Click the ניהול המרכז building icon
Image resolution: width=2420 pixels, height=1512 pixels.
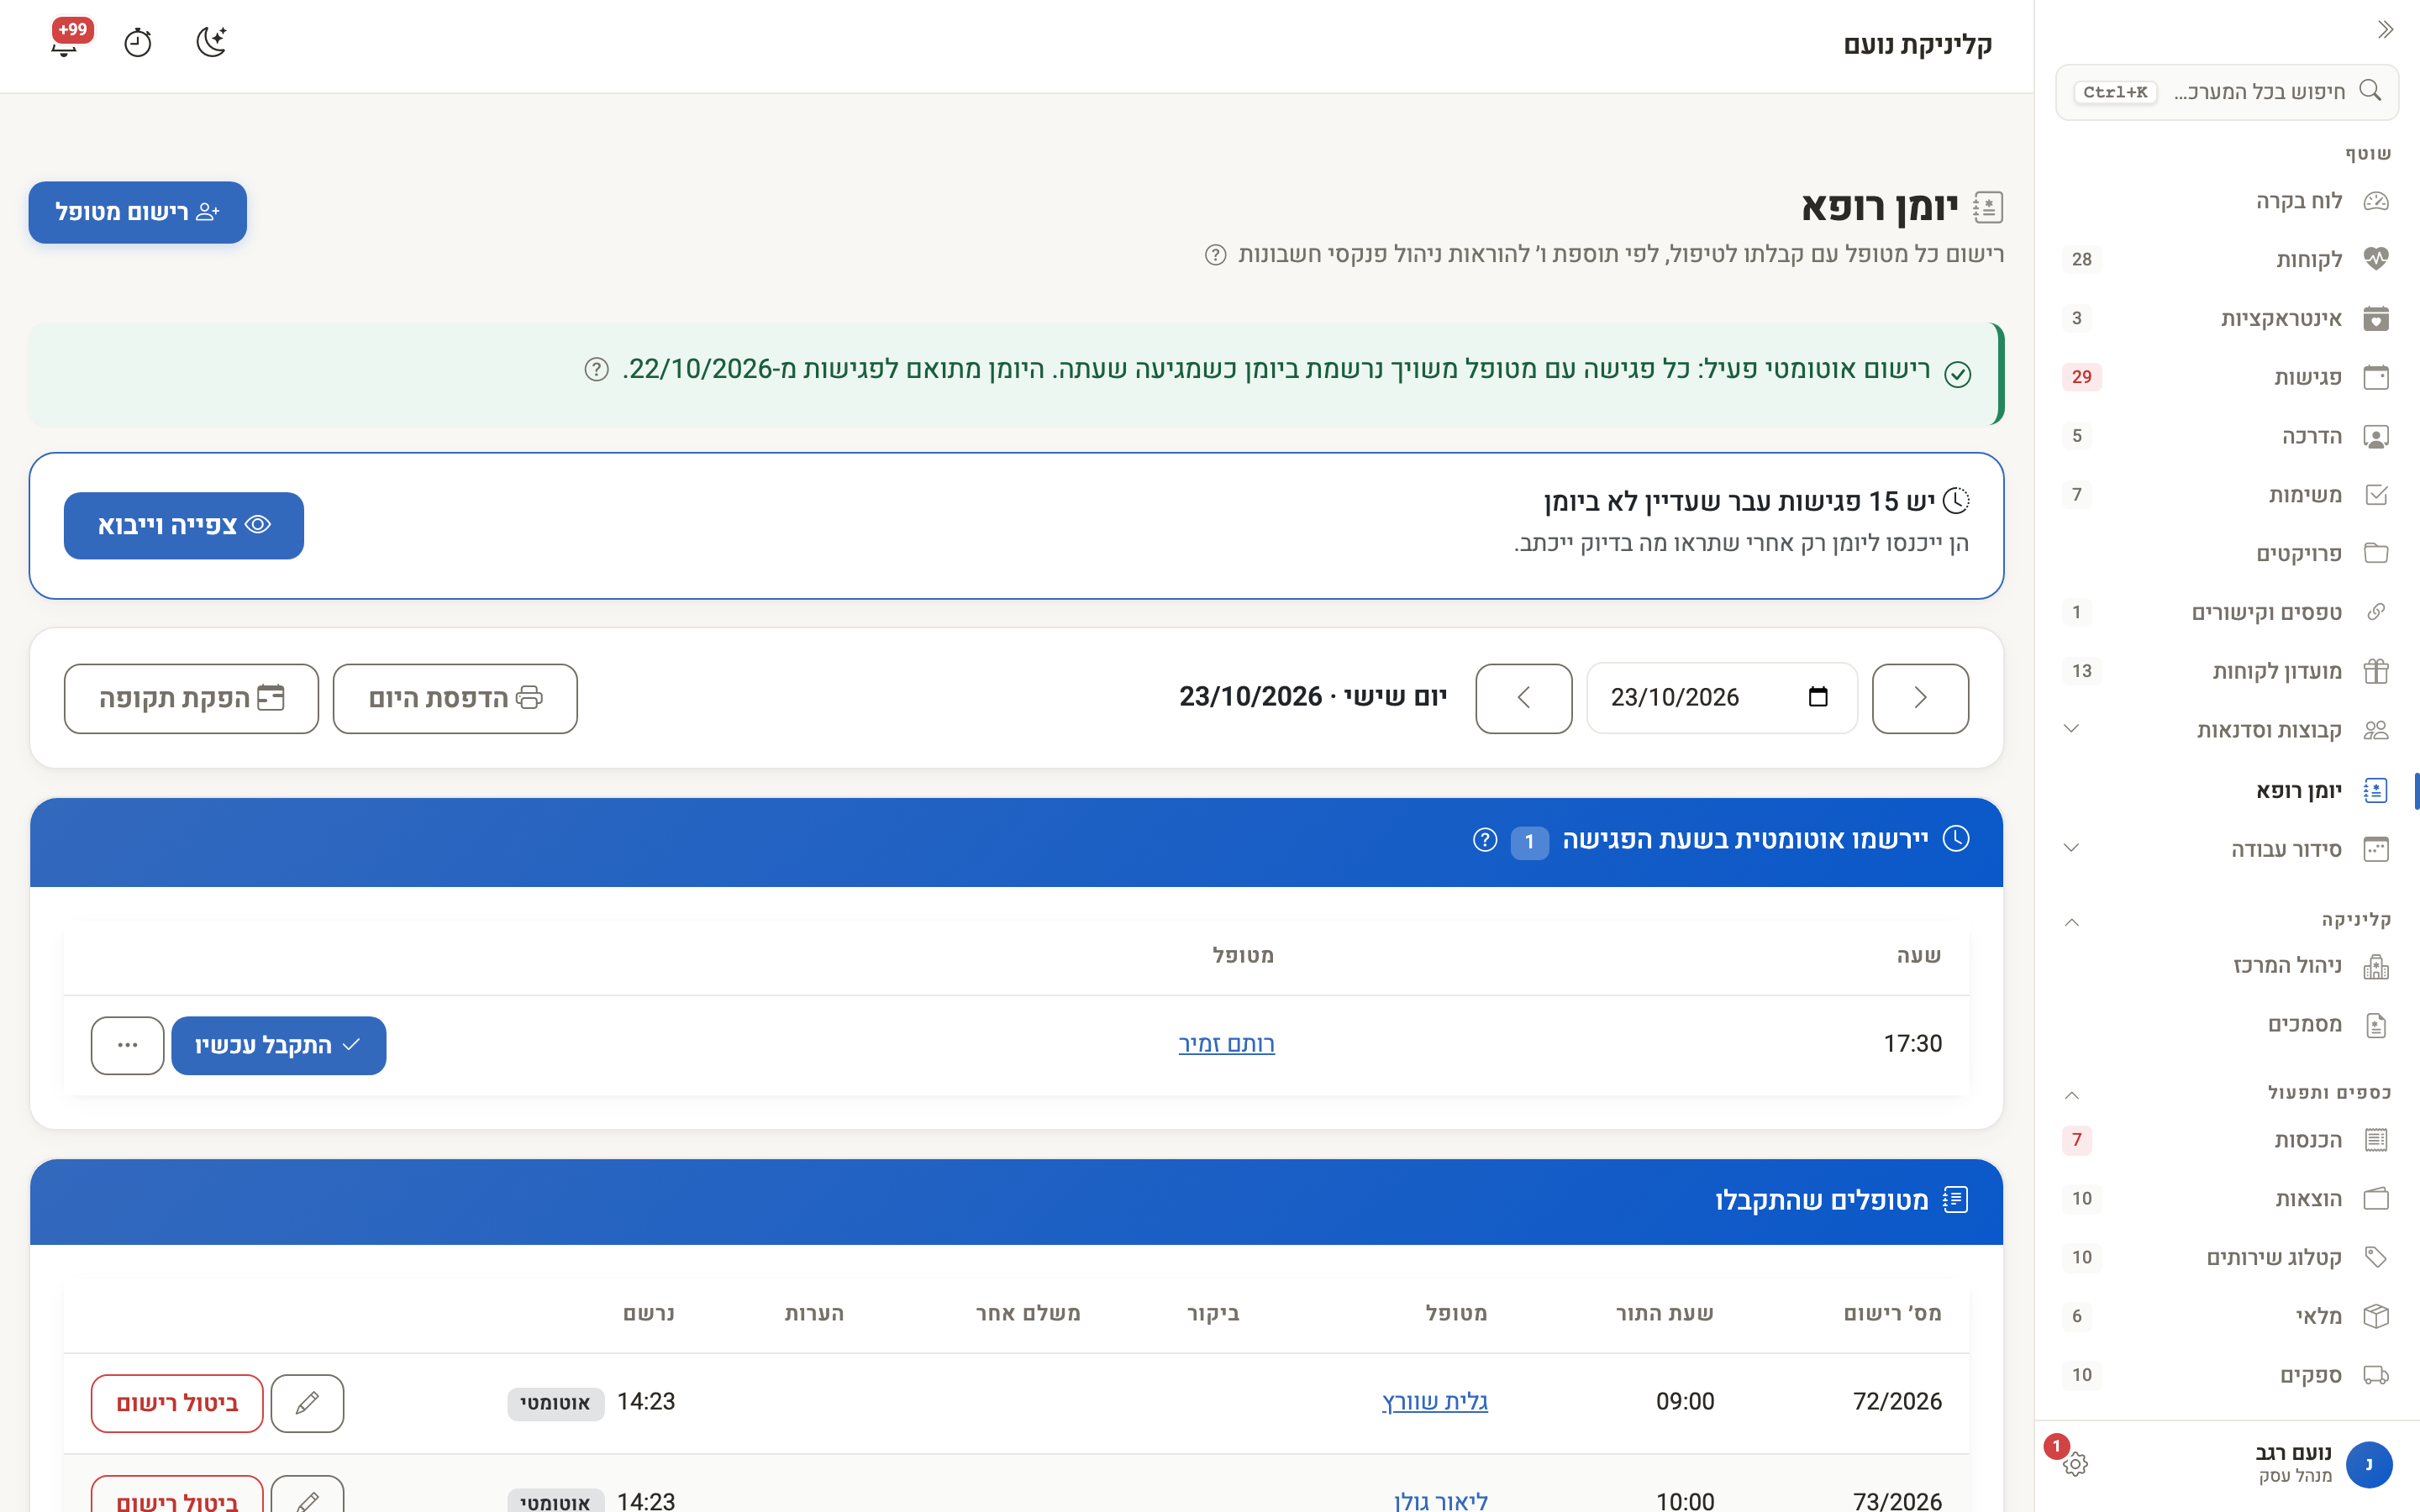[x=2376, y=966]
